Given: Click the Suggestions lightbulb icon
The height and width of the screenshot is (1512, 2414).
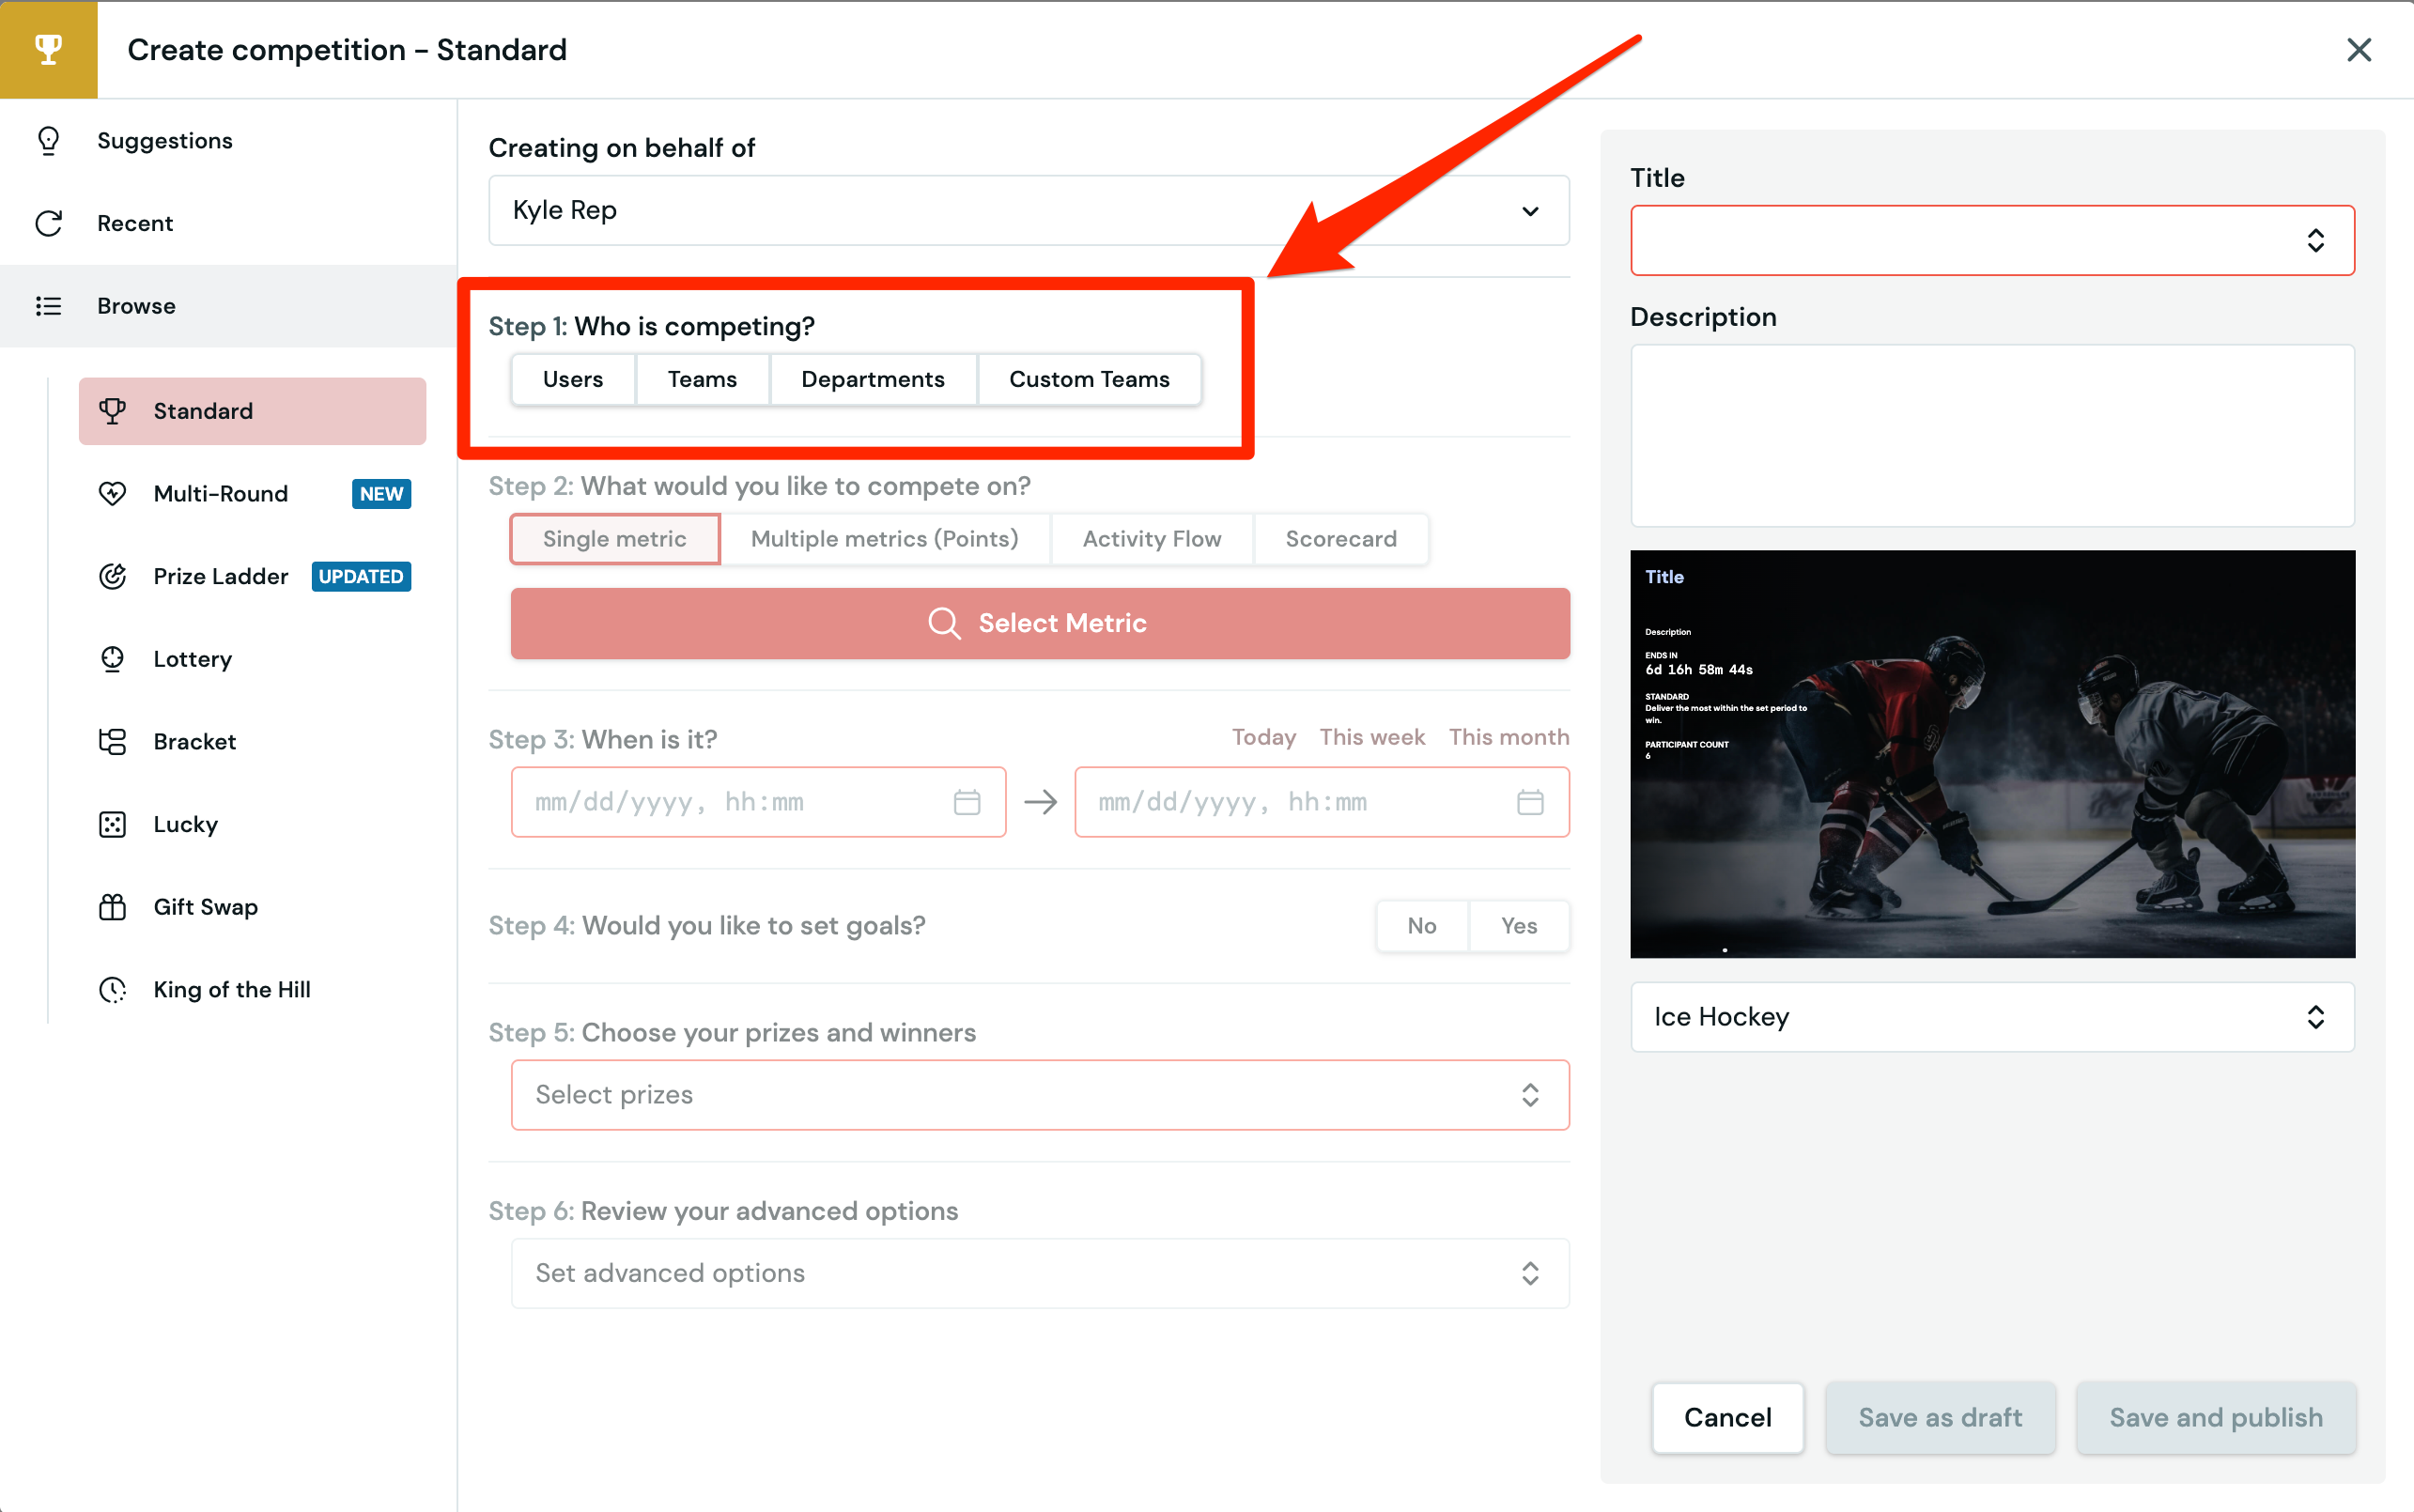Looking at the screenshot, I should click(x=48, y=140).
